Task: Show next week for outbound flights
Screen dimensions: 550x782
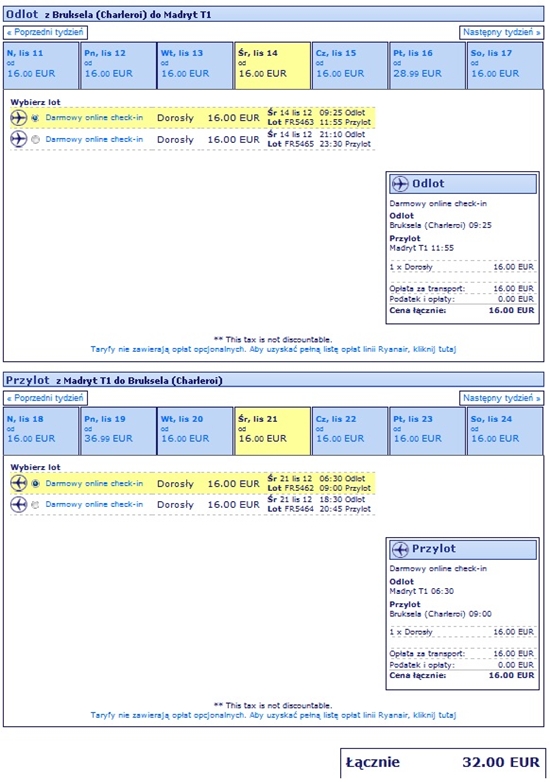Action: [x=502, y=32]
